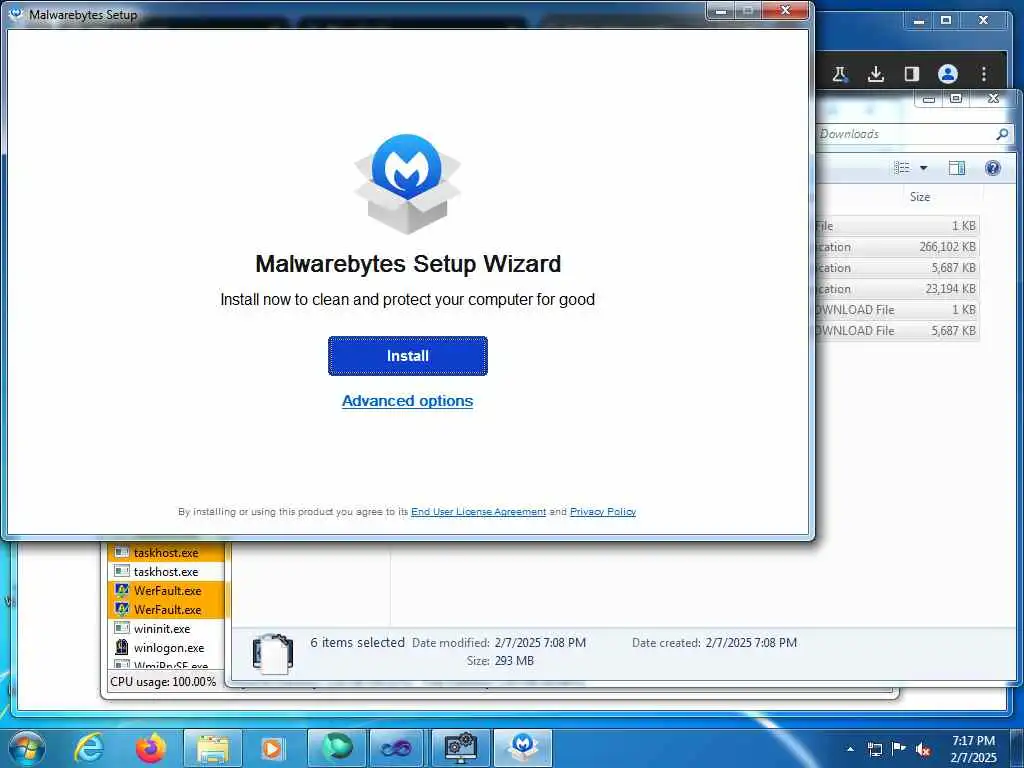Click the selected files icon in details pane
The width and height of the screenshot is (1024, 768).
[273, 653]
